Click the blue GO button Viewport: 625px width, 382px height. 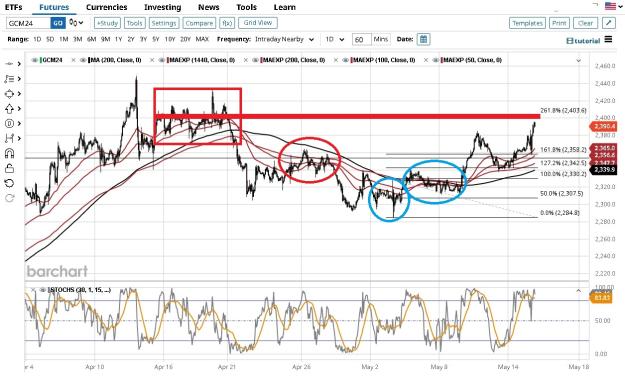[x=58, y=23]
